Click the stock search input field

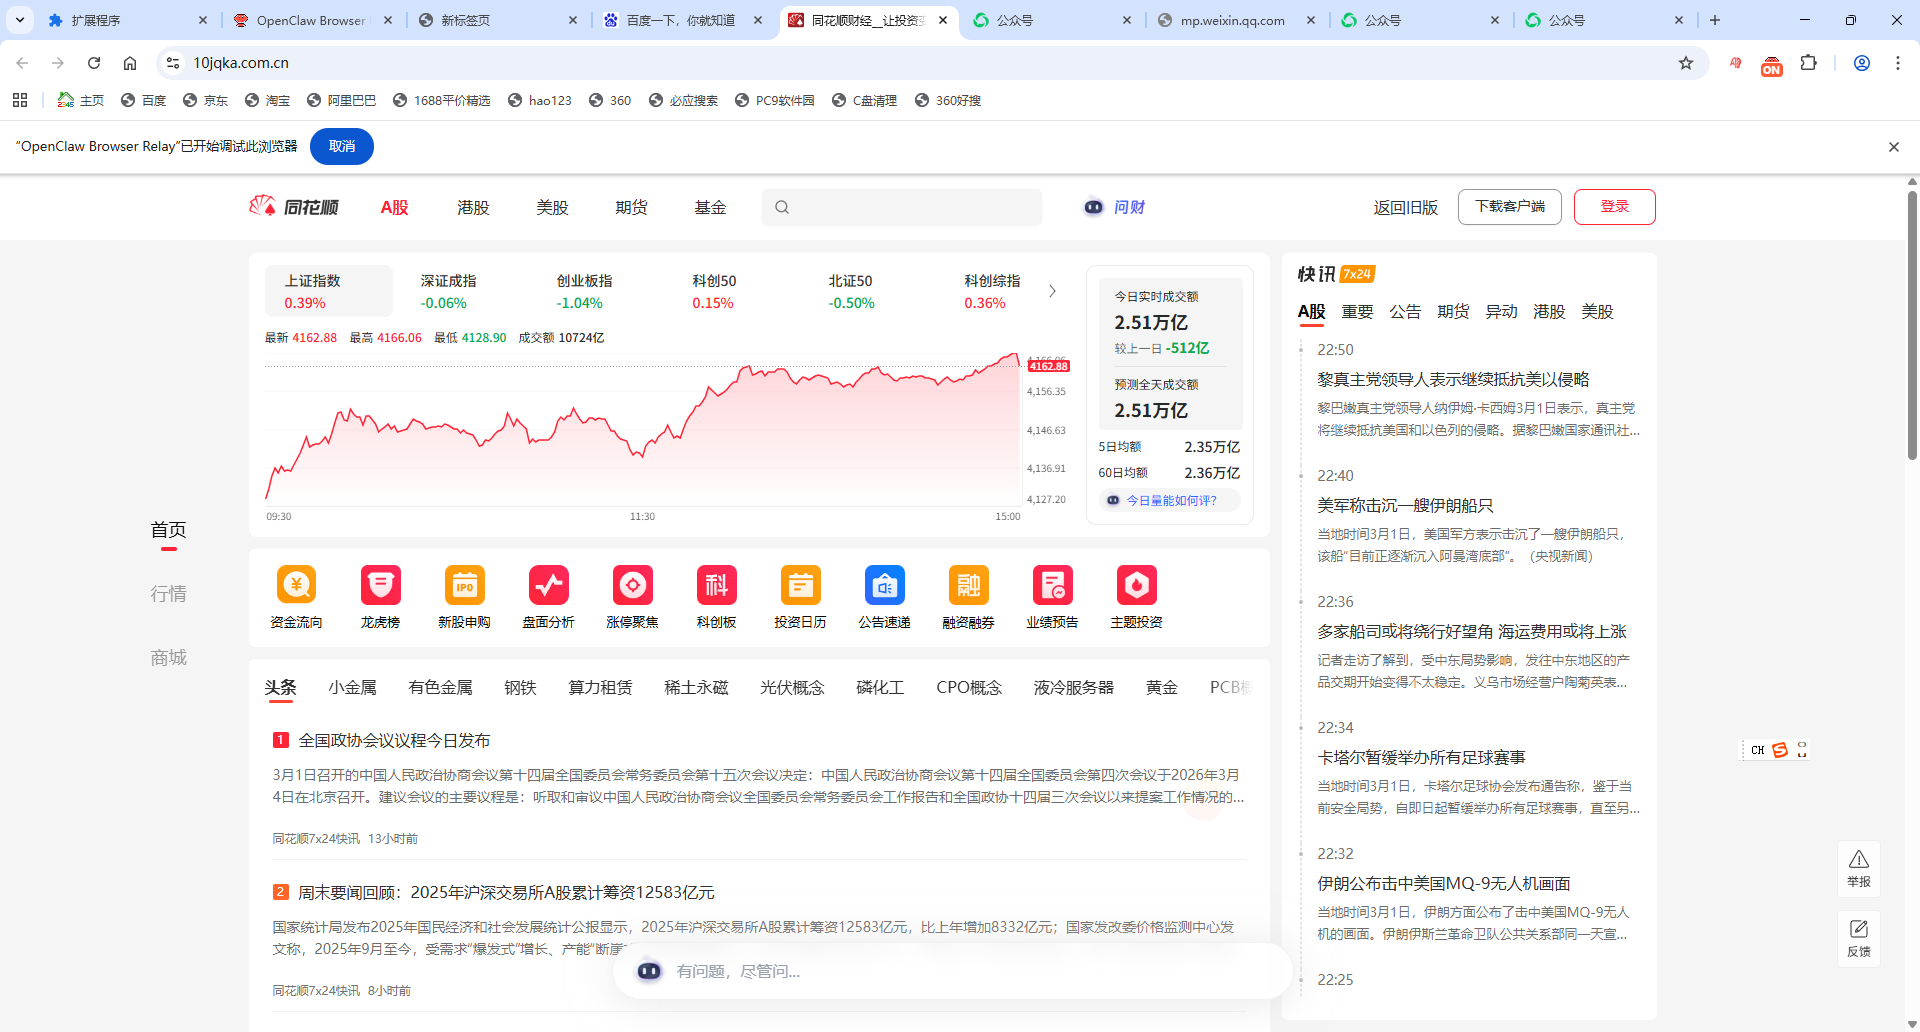coord(910,207)
